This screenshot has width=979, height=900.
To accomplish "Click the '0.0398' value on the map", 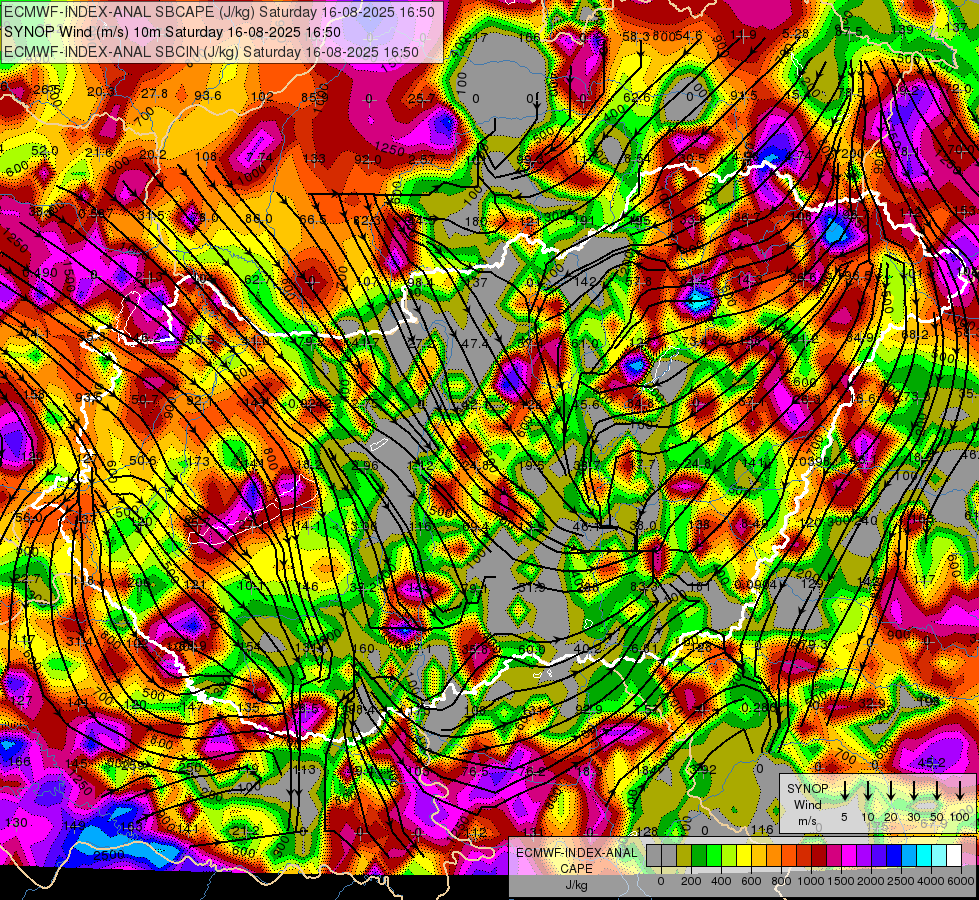I will click(809, 462).
